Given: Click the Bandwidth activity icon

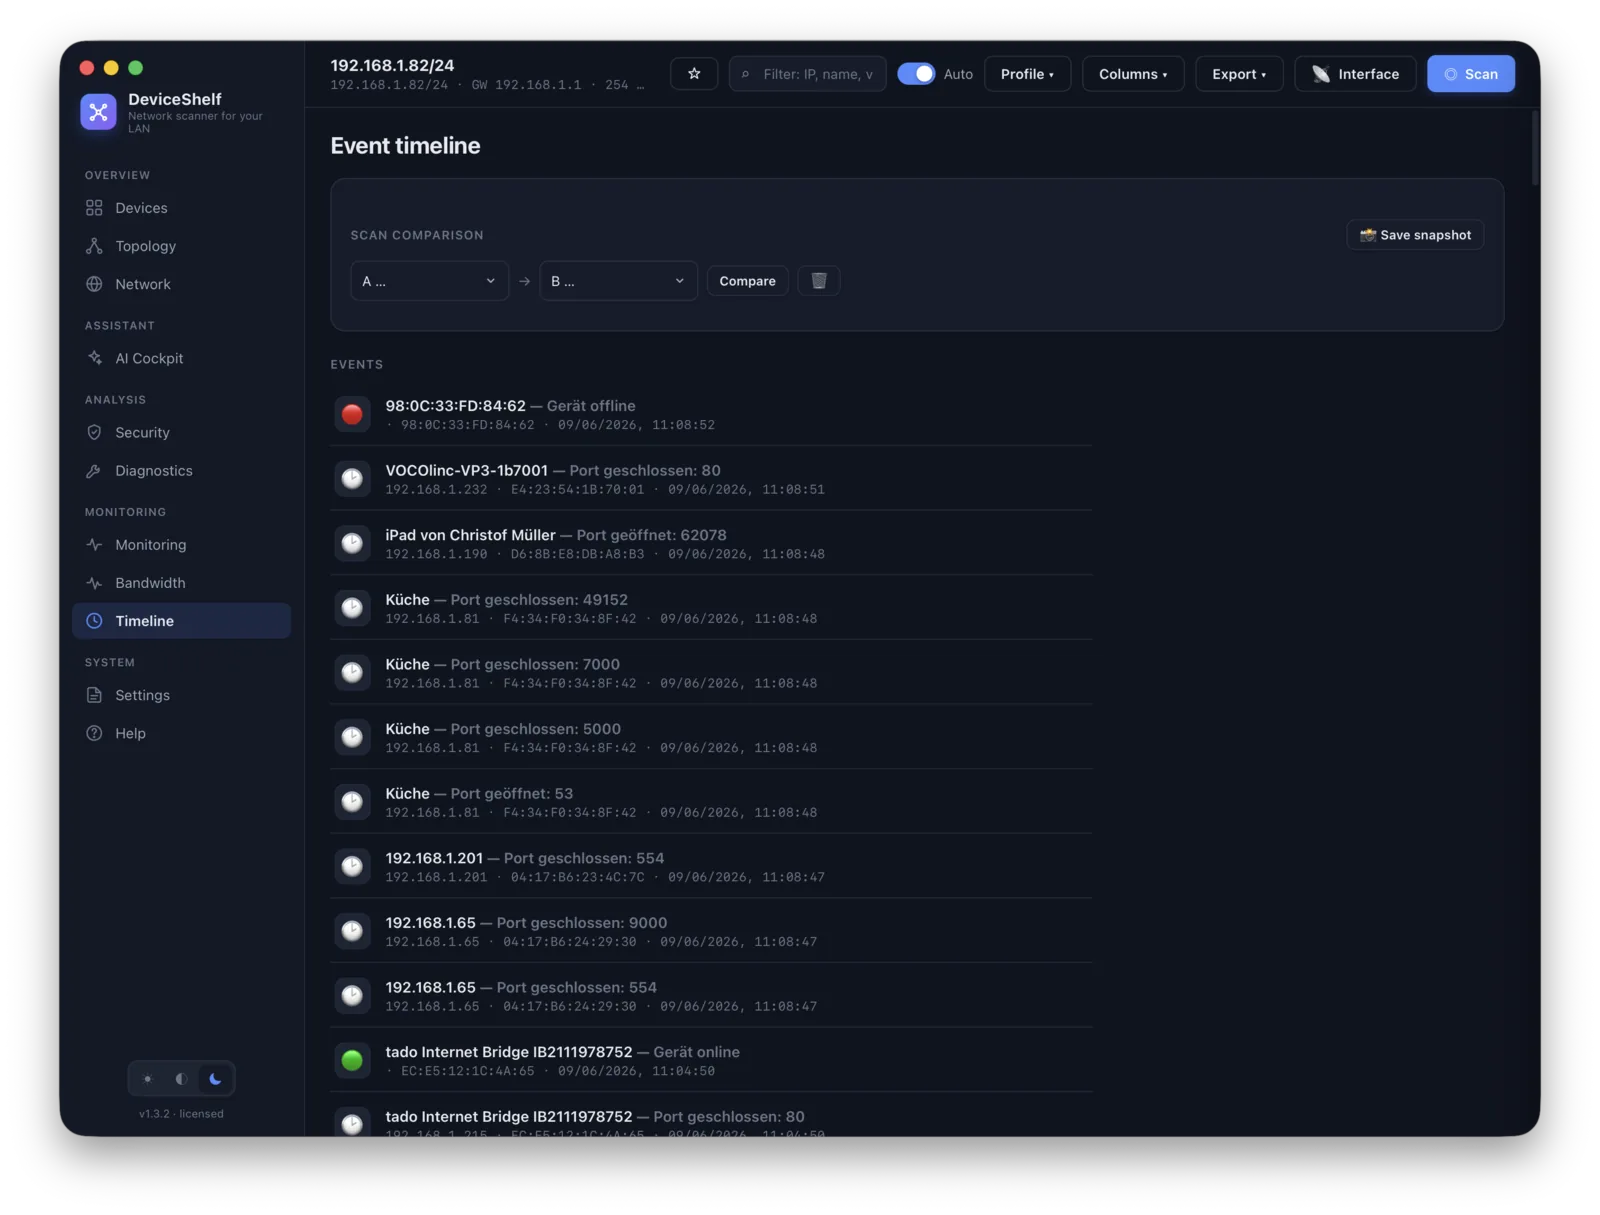Looking at the screenshot, I should [x=94, y=583].
